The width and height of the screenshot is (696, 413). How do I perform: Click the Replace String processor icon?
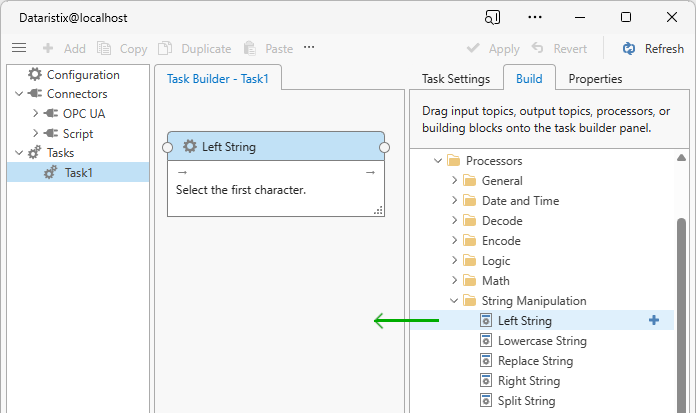[486, 360]
